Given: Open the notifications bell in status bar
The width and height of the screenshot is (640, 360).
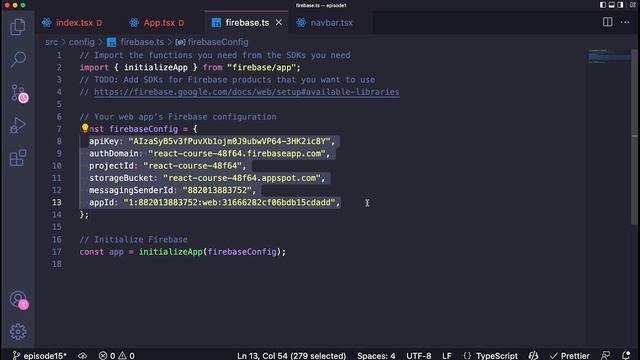Looking at the screenshot, I should pos(626,356).
